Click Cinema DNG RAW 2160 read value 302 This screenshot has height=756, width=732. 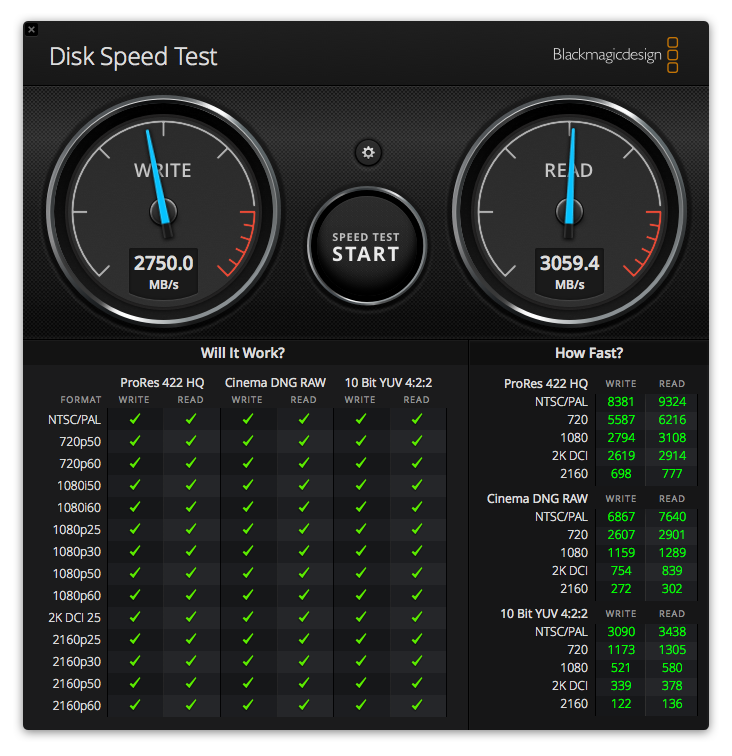pos(672,589)
